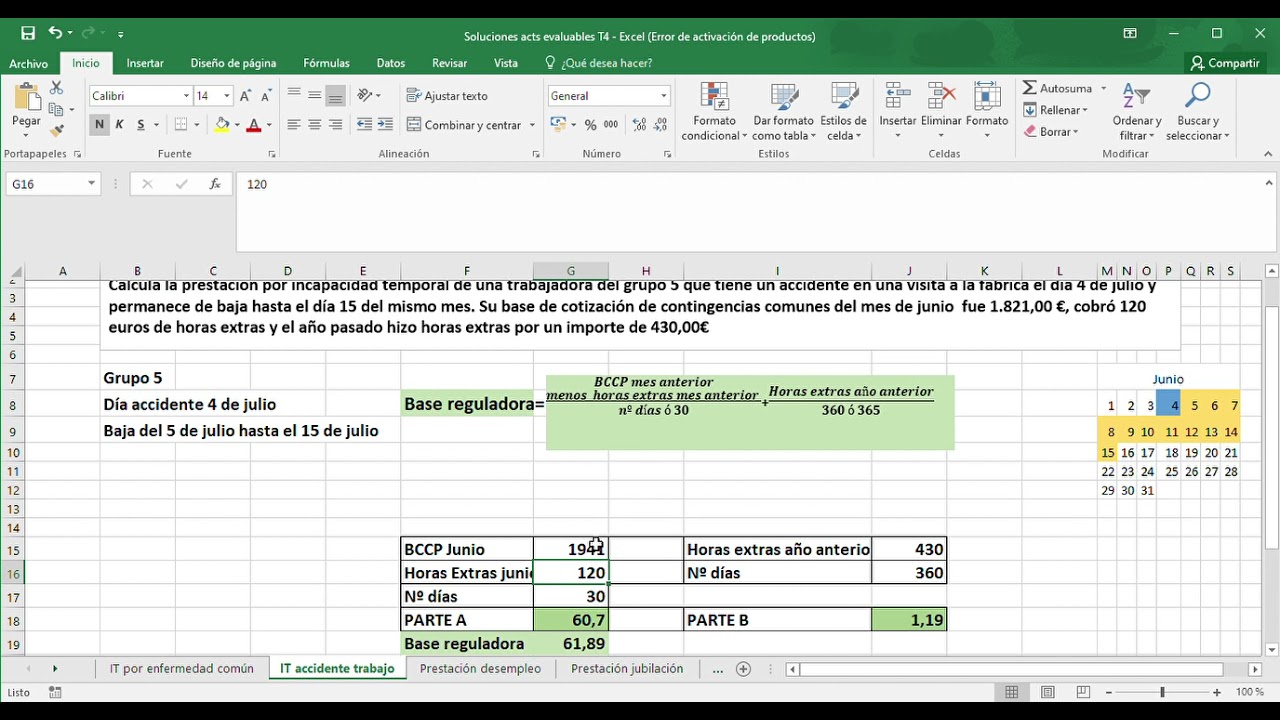Toggle Ajustar texto wrap text

click(x=447, y=96)
